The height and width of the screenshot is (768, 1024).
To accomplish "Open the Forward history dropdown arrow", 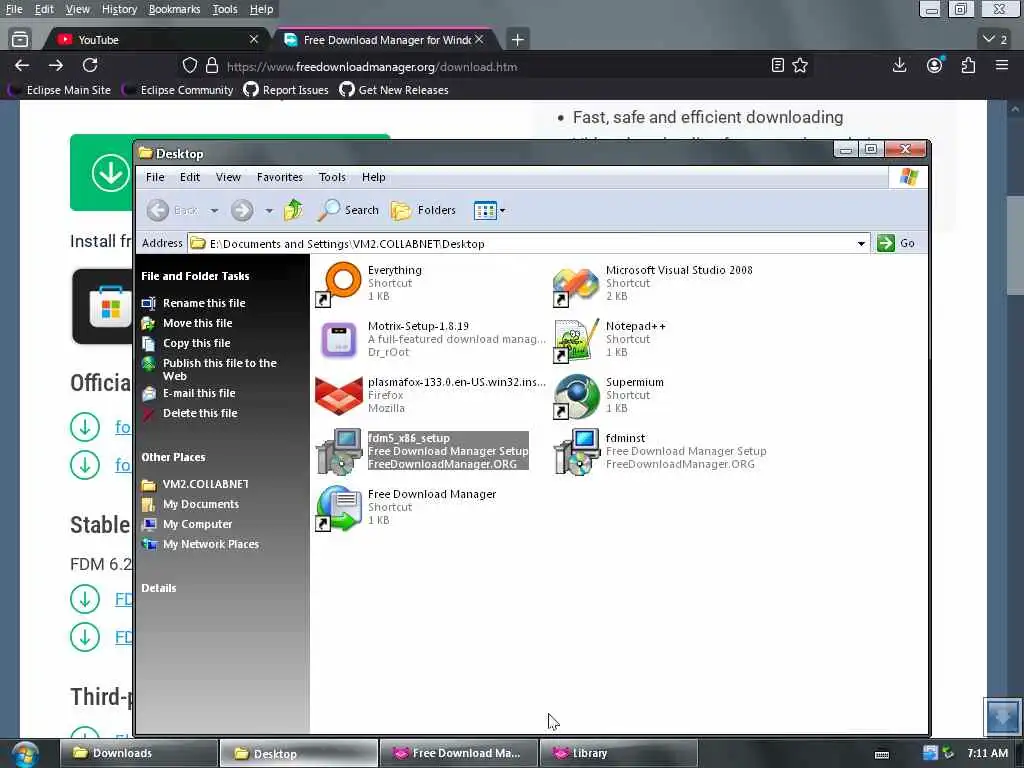I will (x=269, y=210).
